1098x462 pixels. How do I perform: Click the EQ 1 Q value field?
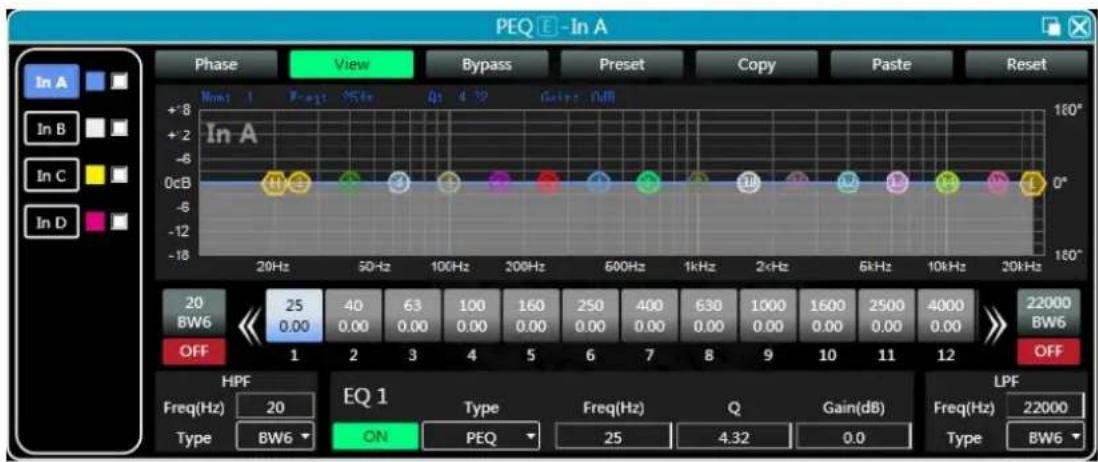(734, 438)
